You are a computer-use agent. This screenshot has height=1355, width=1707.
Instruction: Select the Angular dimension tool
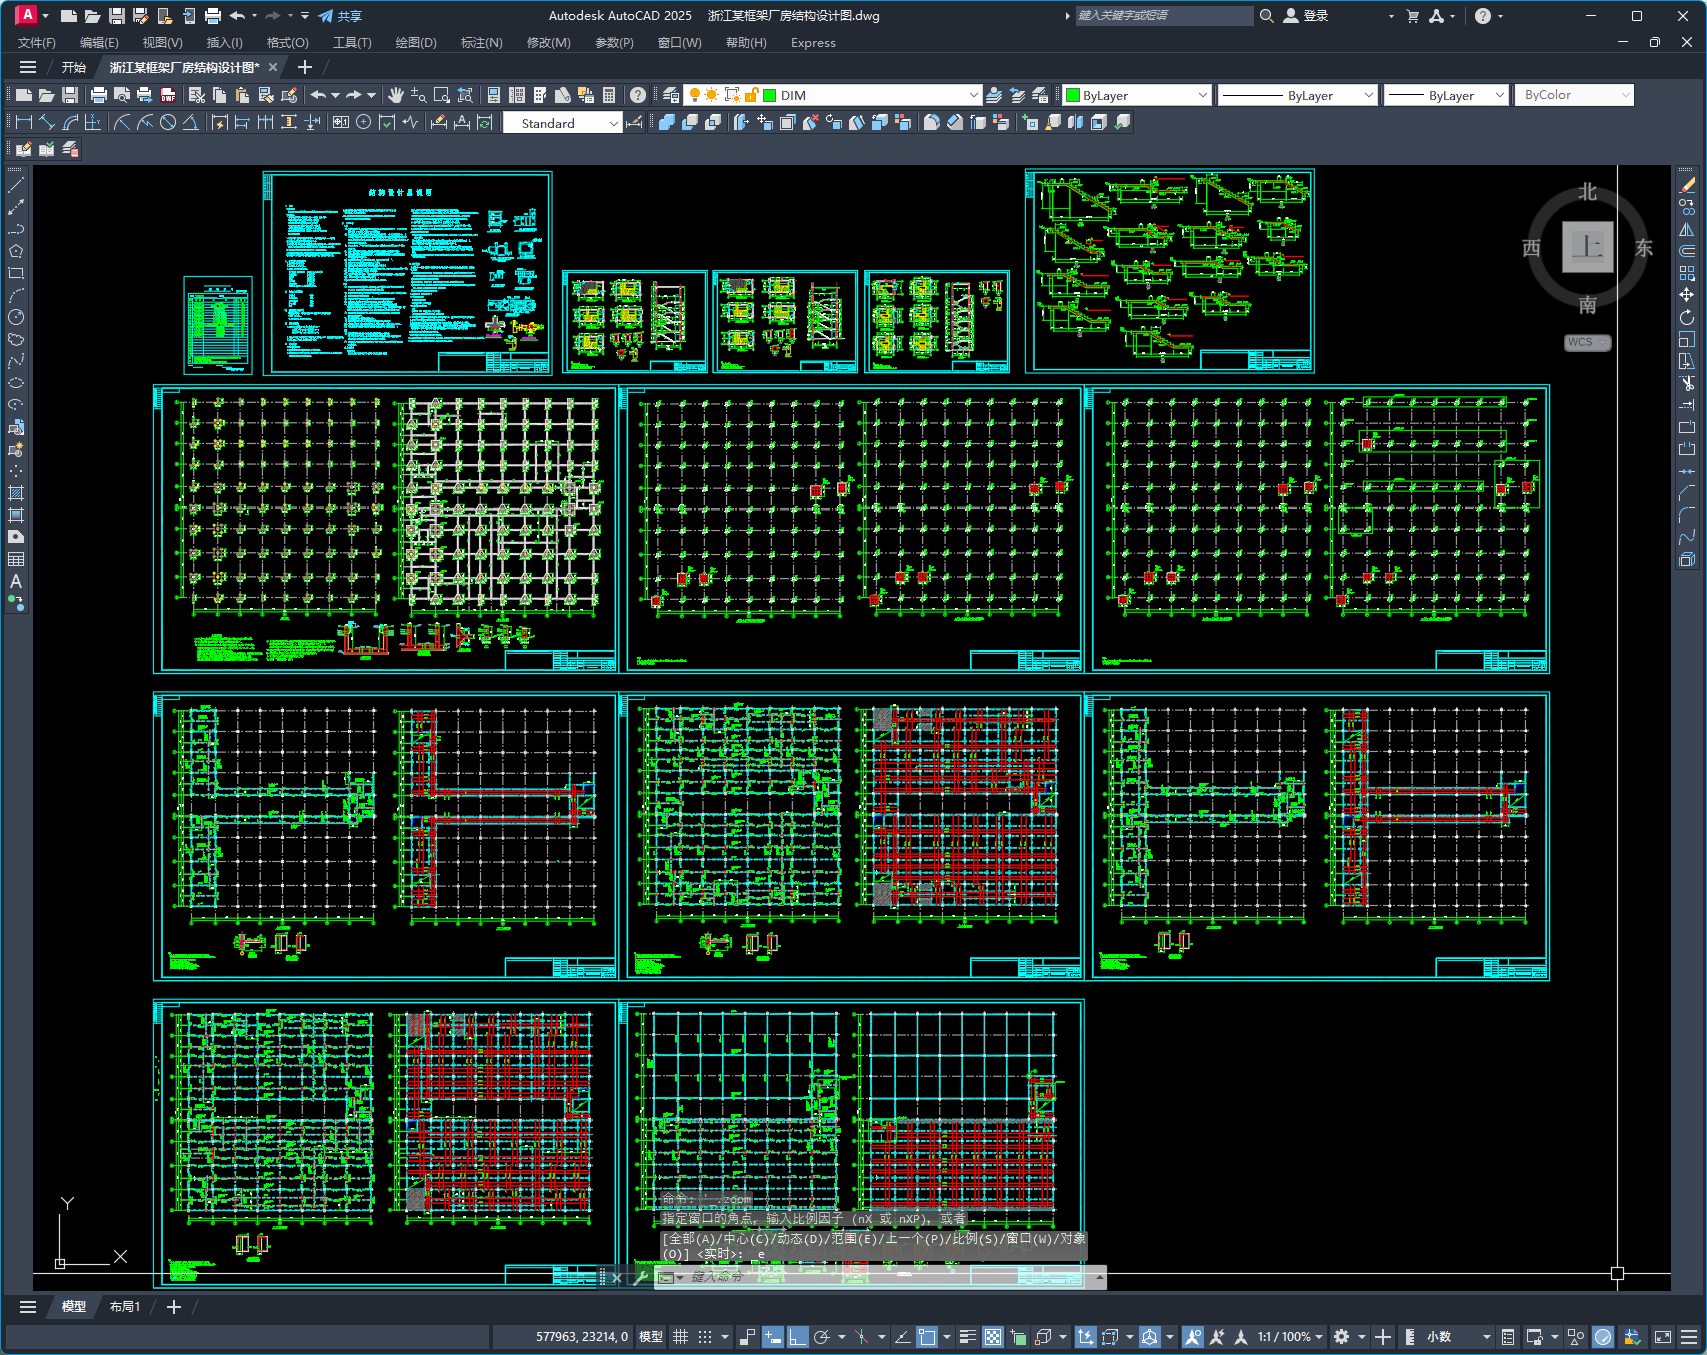tap(190, 122)
